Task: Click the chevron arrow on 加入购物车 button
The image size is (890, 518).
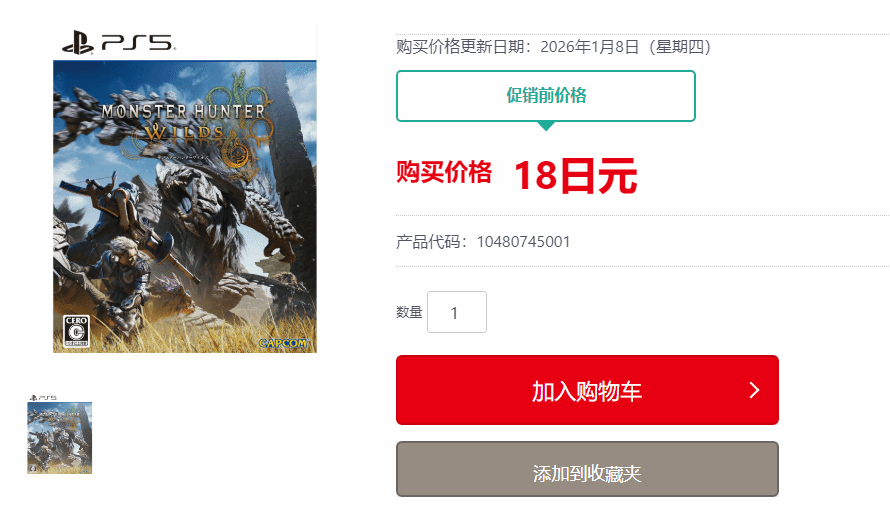Action: [x=754, y=390]
